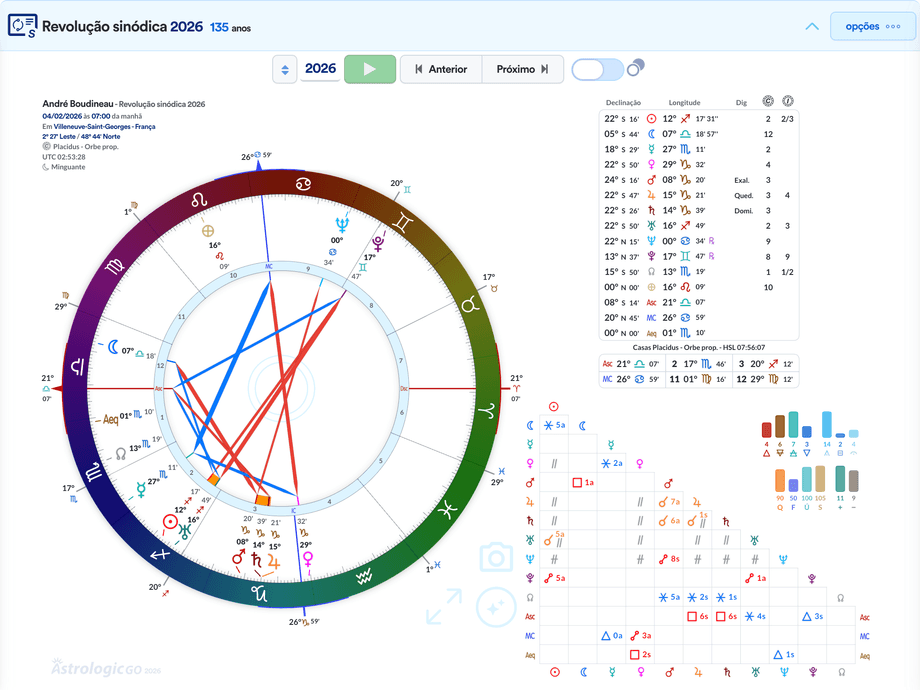This screenshot has width=920, height=690.
Task: Go to Próximo revolution
Action: (x=522, y=69)
